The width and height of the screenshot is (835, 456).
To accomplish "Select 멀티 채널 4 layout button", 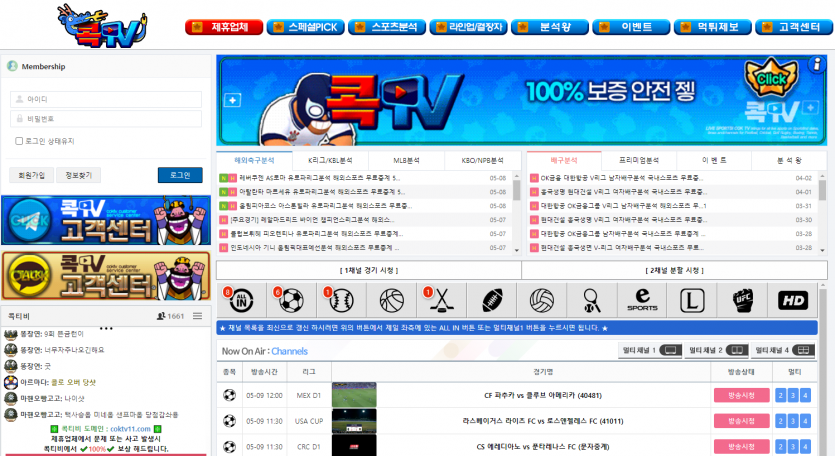I will [785, 350].
